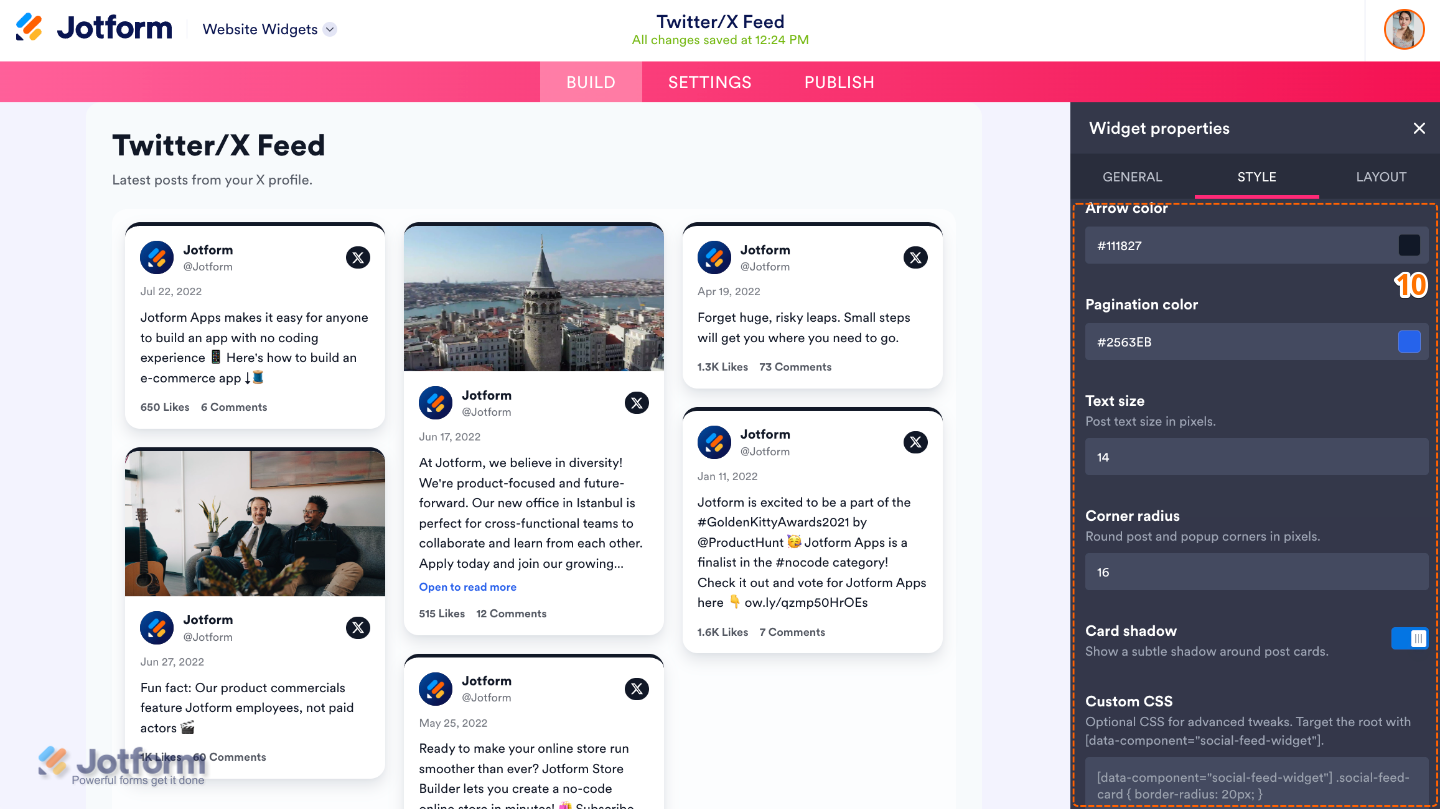1440x809 pixels.
Task: Click the 'Open to read more' link
Action: (468, 587)
